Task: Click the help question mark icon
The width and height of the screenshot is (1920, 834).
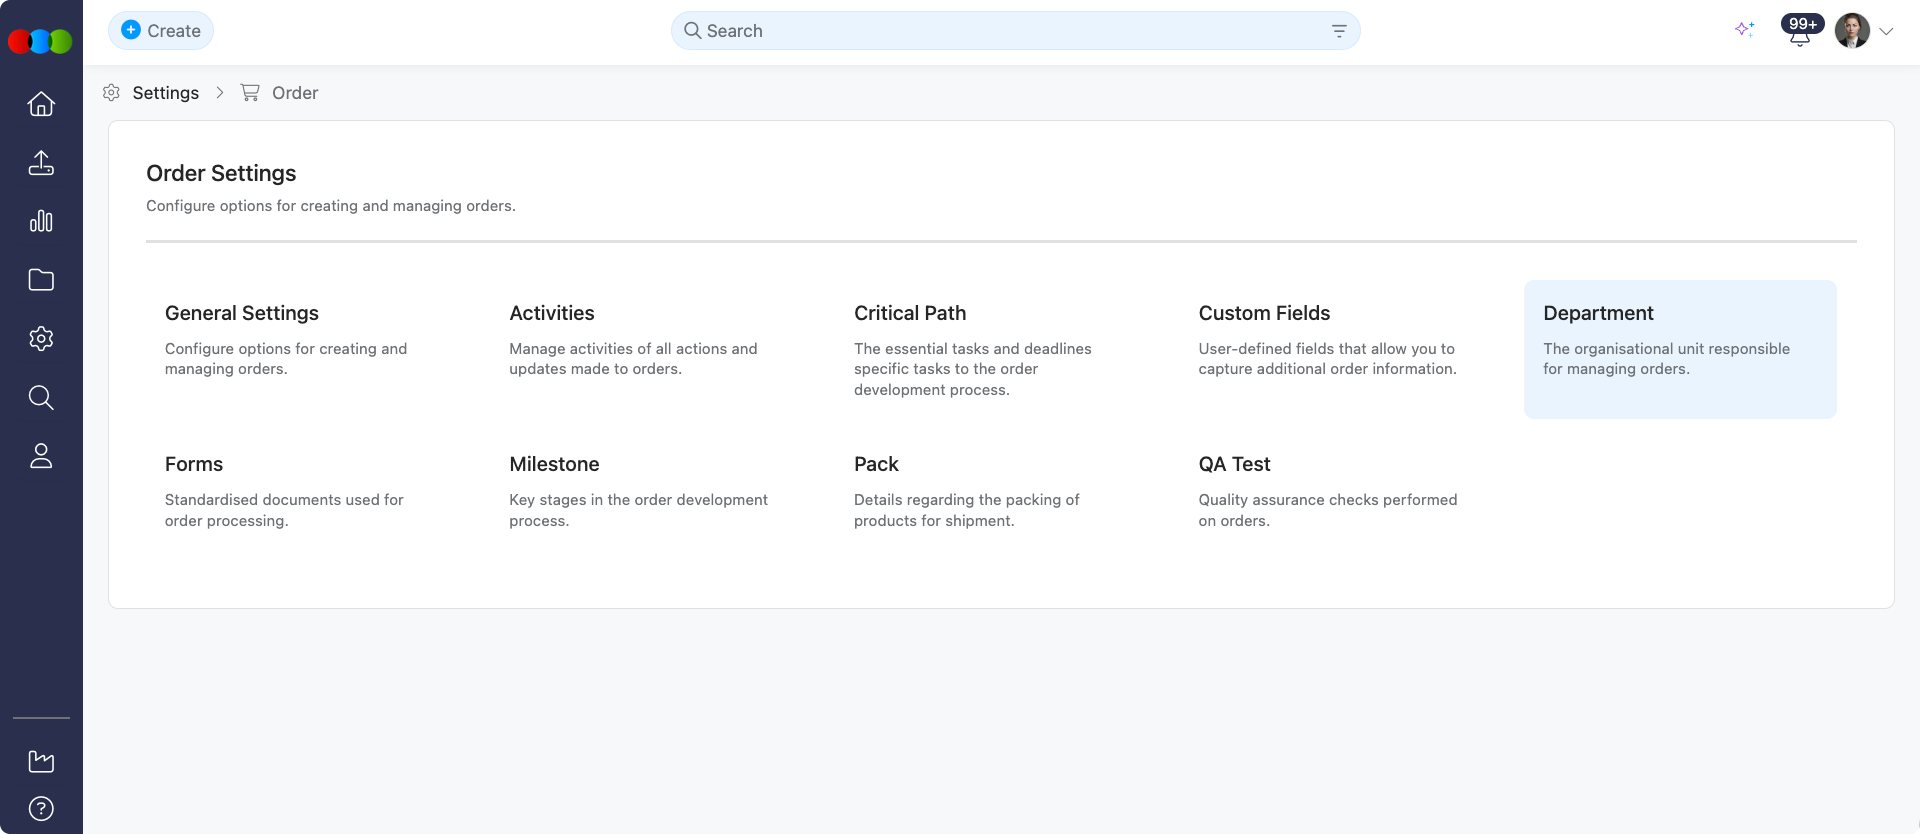Action: click(x=41, y=808)
